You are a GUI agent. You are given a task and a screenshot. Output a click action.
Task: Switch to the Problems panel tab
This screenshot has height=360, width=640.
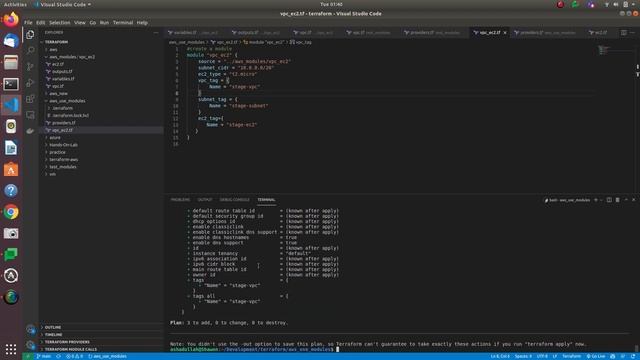tap(180, 200)
